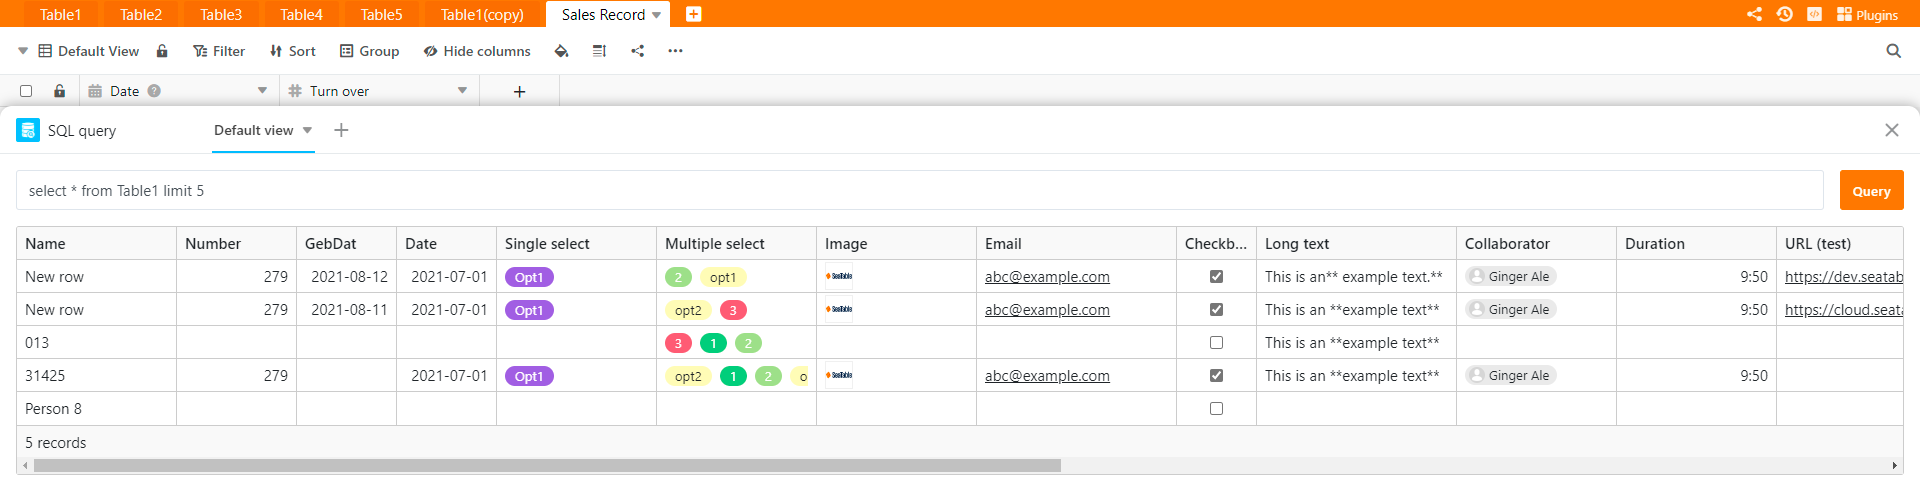
Task: Expand the Sales Record tab dropdown arrow
Action: point(656,15)
